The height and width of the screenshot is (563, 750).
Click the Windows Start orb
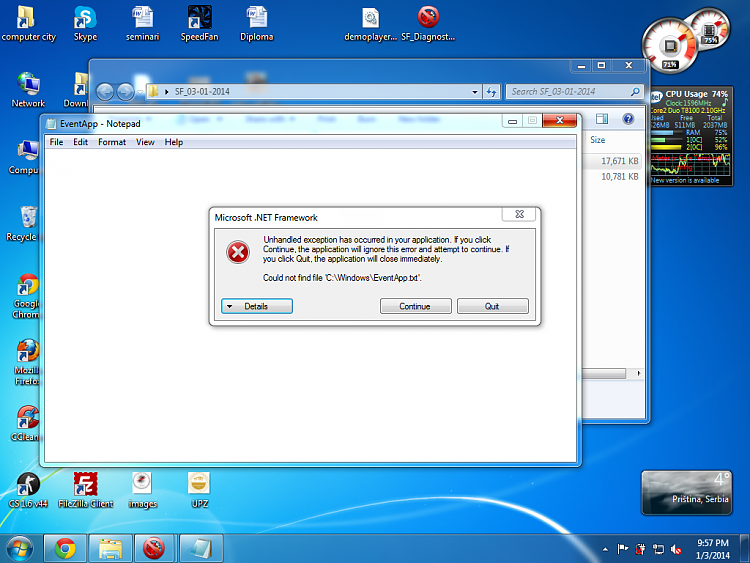click(19, 549)
